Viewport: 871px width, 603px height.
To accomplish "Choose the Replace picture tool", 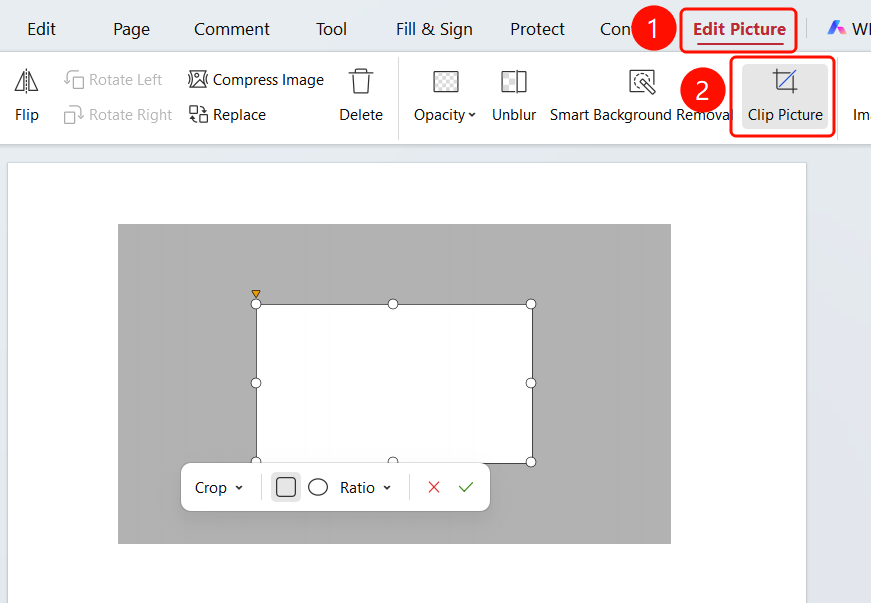I will tap(227, 115).
